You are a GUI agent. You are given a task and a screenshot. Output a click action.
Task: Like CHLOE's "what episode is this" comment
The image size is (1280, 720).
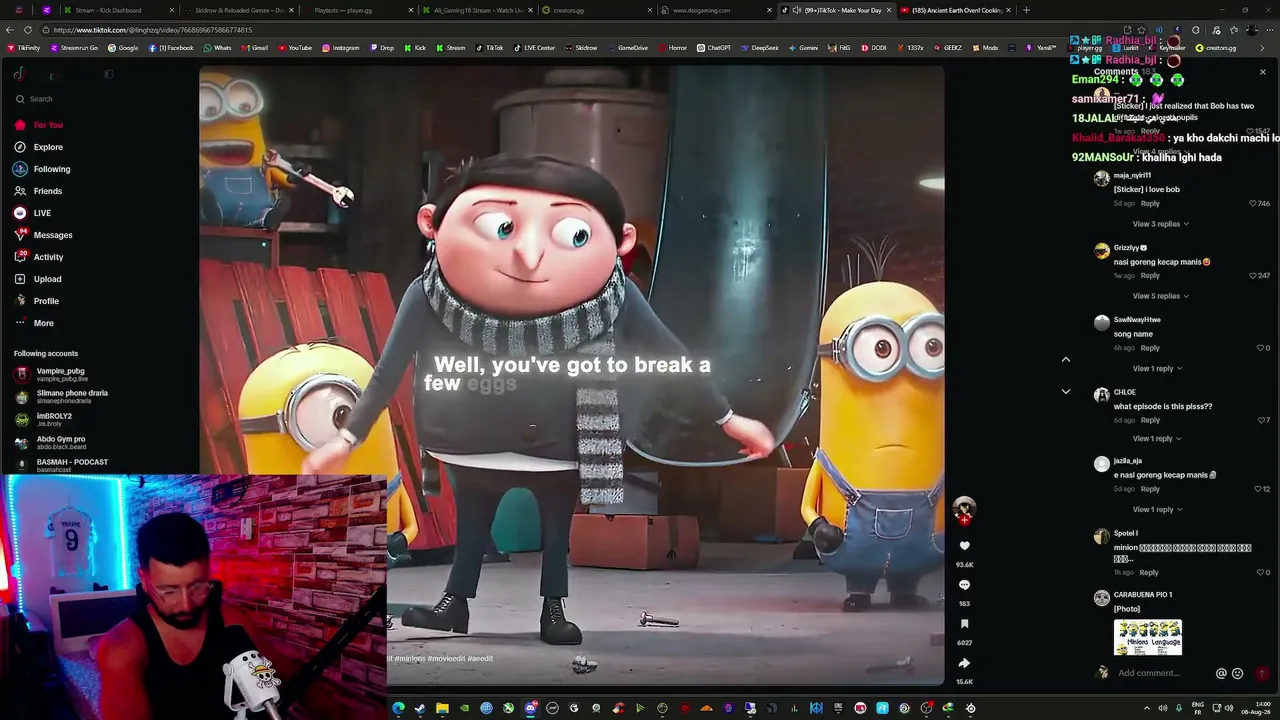coord(1260,420)
